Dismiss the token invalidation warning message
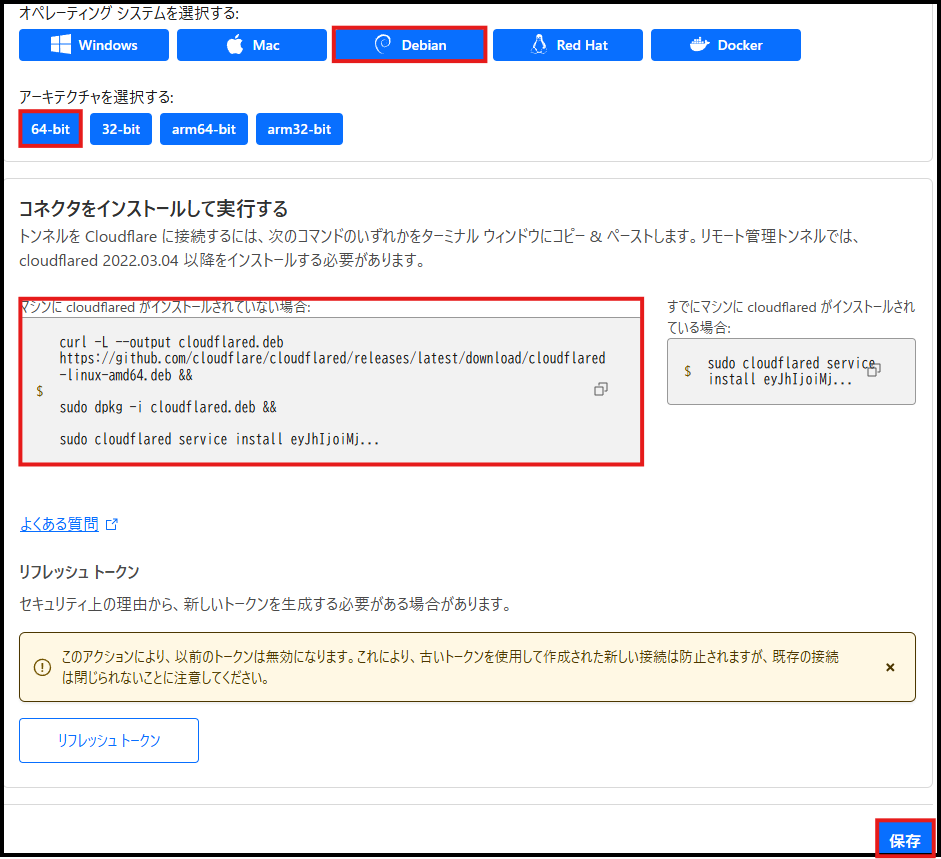This screenshot has width=941, height=859. pos(889,667)
